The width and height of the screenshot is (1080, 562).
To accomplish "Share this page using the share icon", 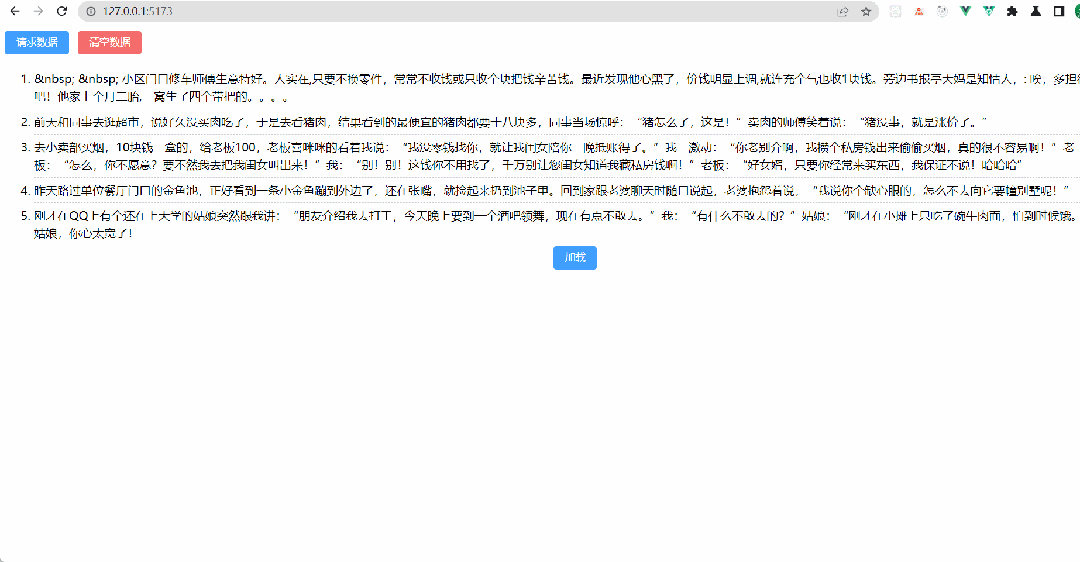I will tap(843, 11).
